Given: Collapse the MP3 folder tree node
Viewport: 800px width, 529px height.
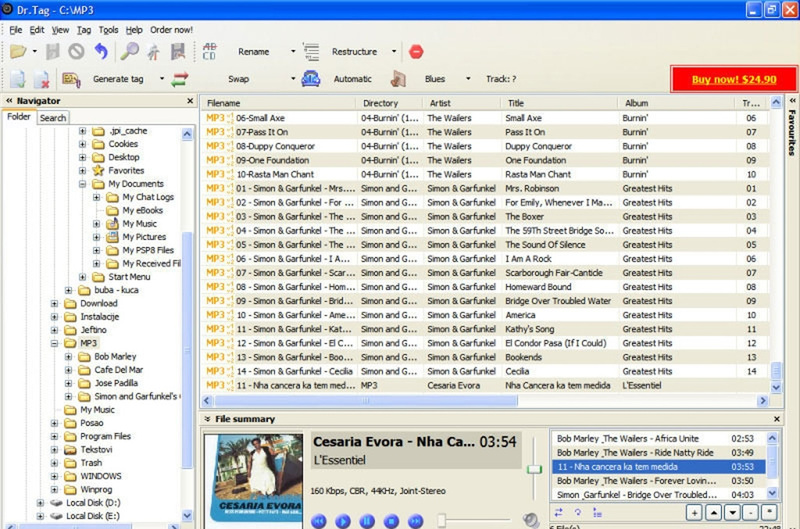Looking at the screenshot, I should point(54,343).
